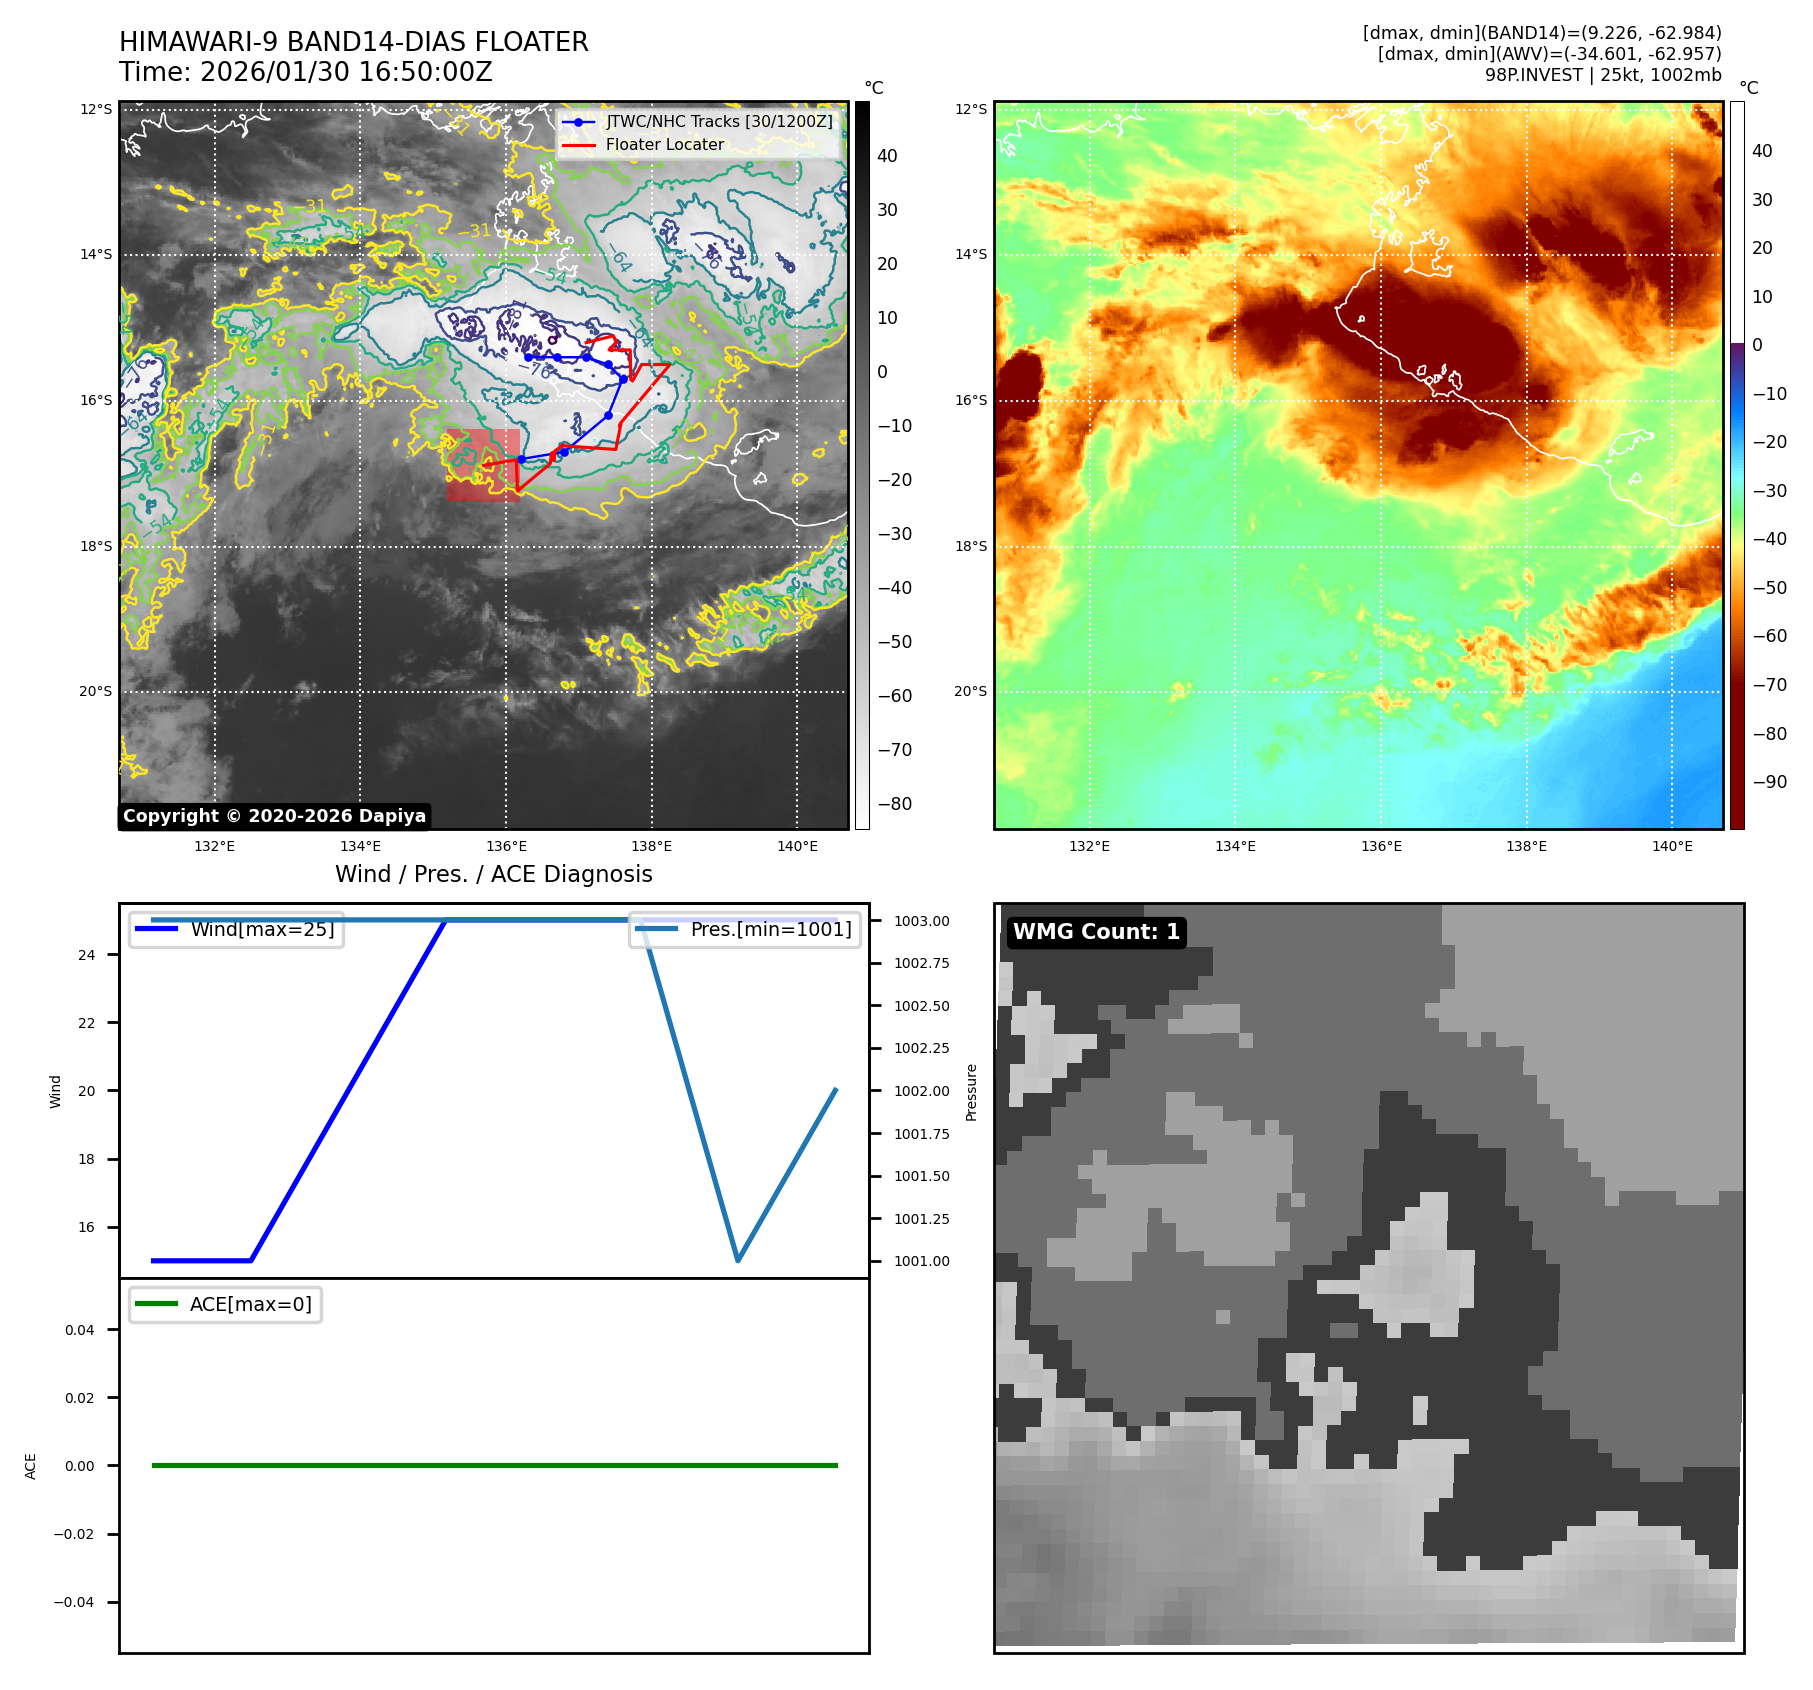Click the flat green ACE line
The width and height of the screenshot is (1813, 1690).
coord(494,1465)
